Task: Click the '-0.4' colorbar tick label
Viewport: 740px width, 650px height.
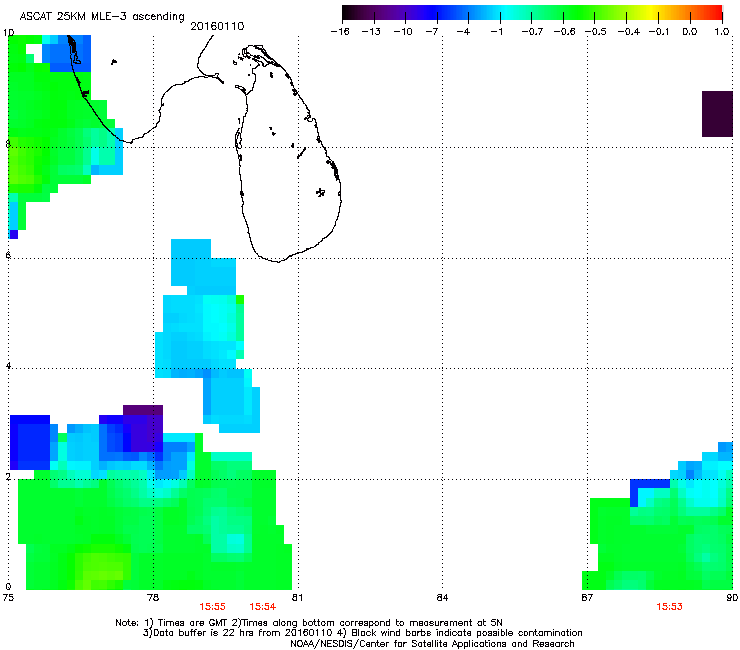Action: pyautogui.click(x=629, y=32)
